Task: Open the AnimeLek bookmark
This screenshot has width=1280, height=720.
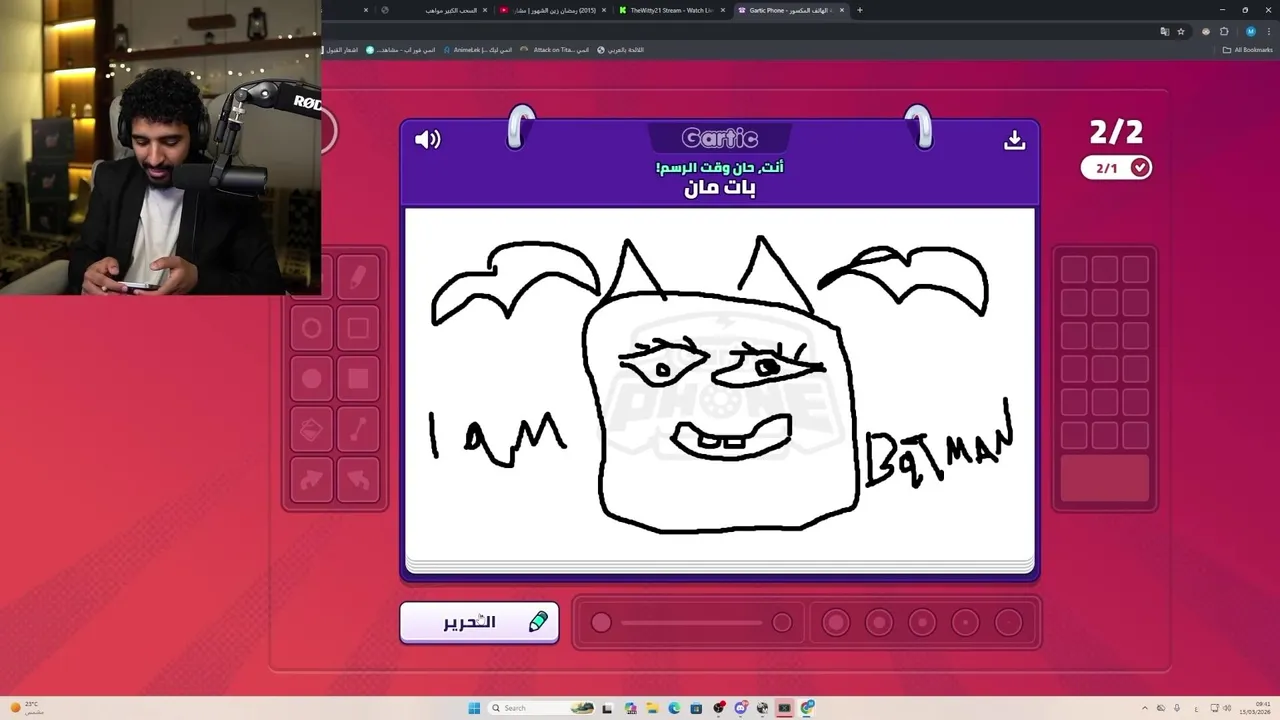Action: pyautogui.click(x=476, y=49)
